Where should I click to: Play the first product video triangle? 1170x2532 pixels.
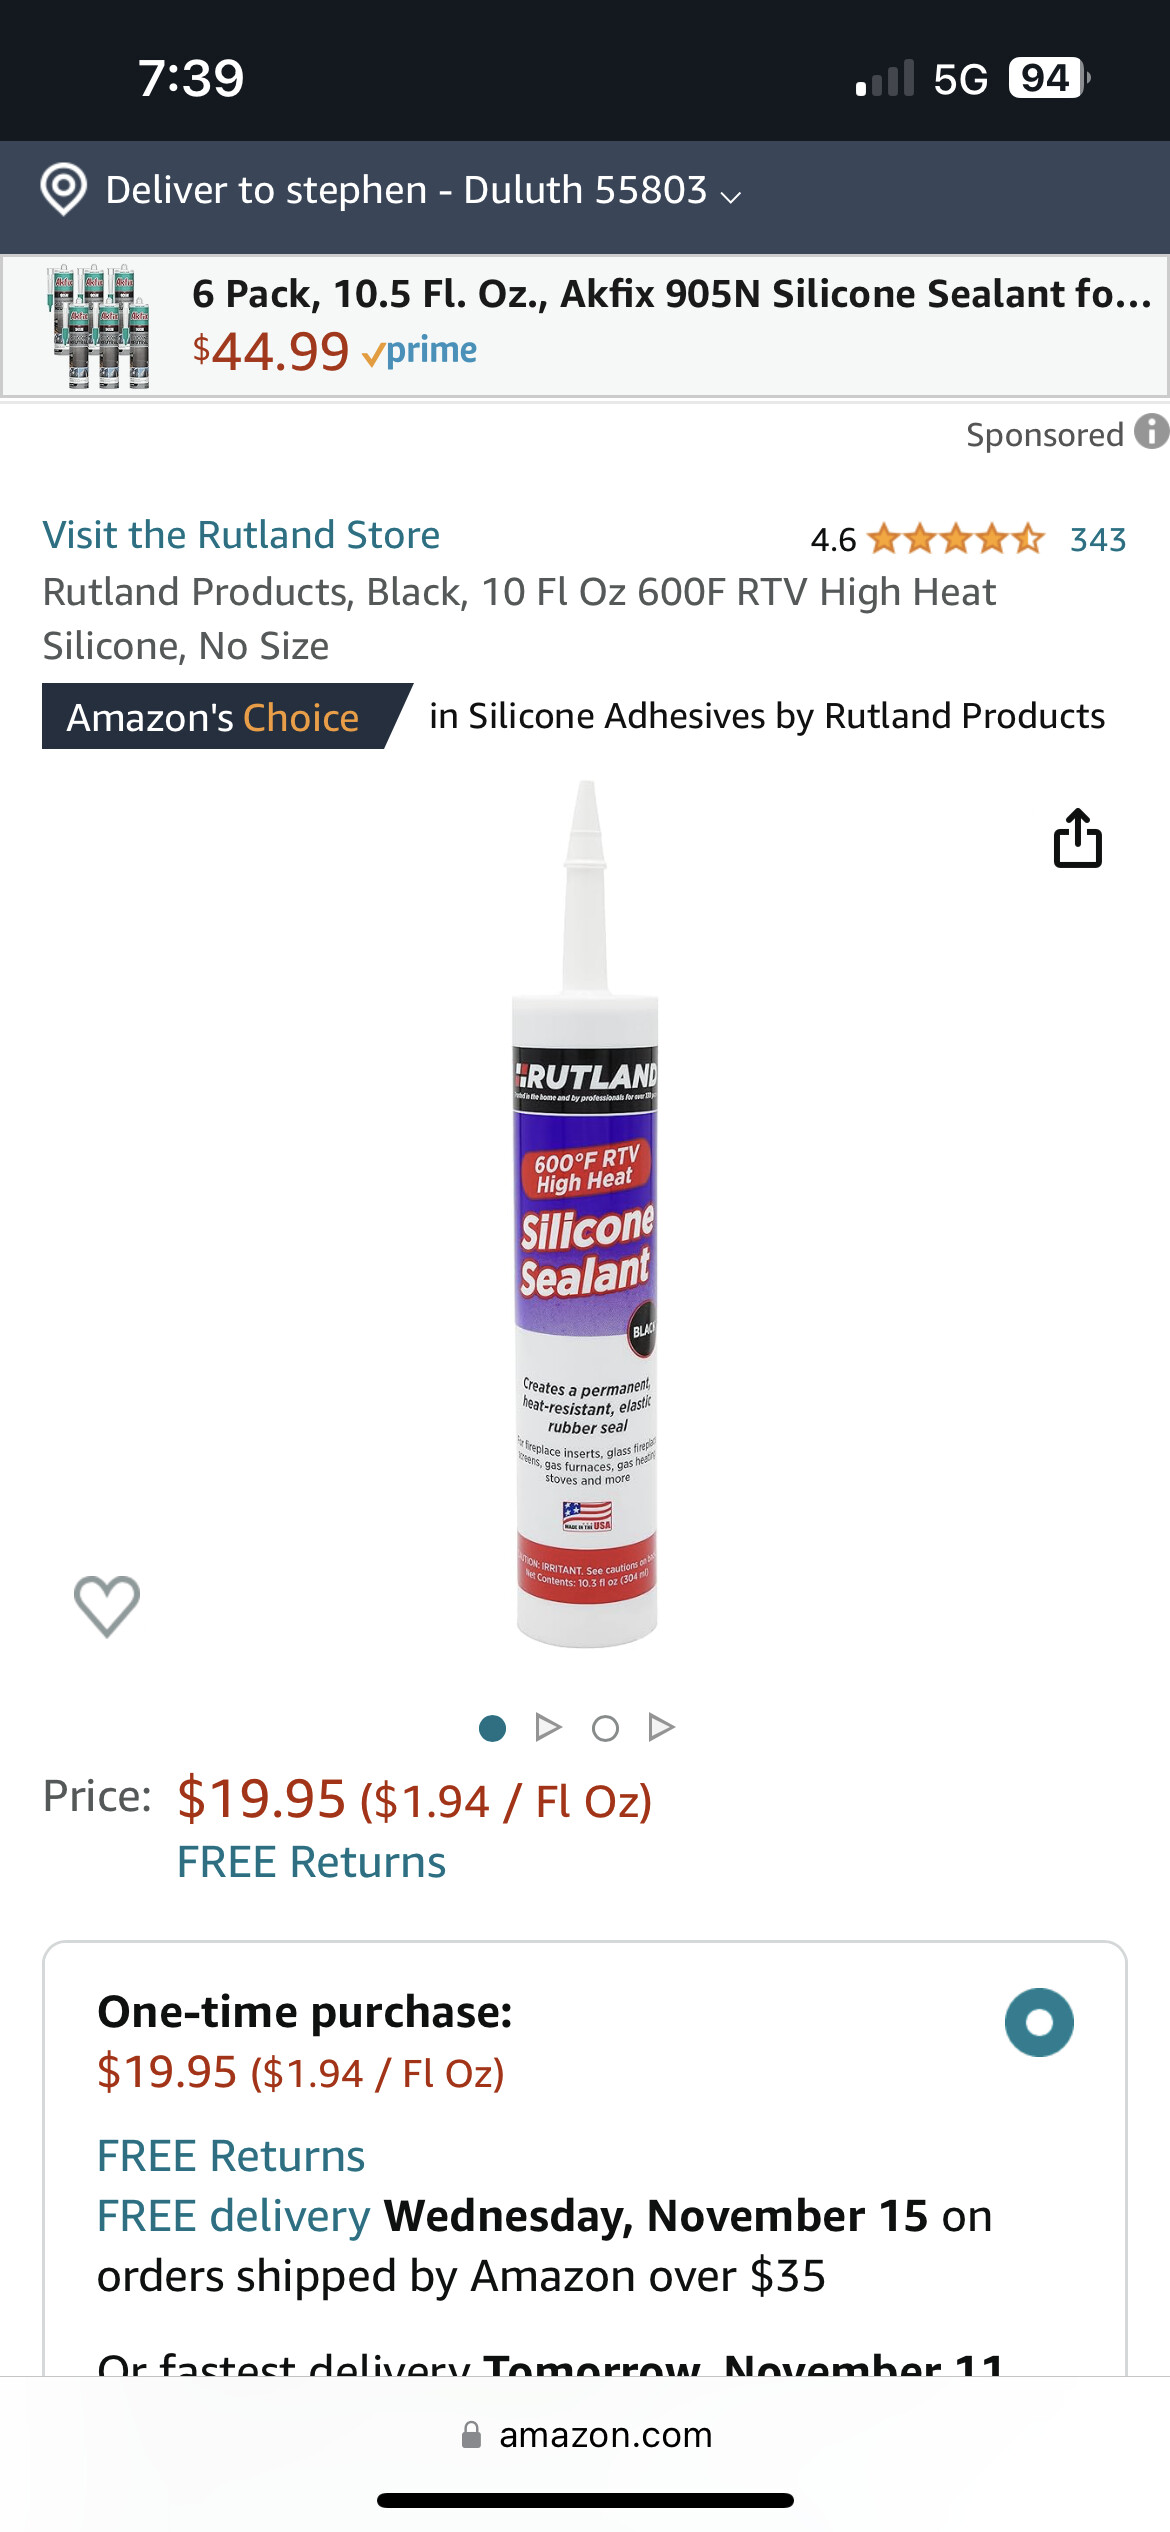[x=548, y=1727]
